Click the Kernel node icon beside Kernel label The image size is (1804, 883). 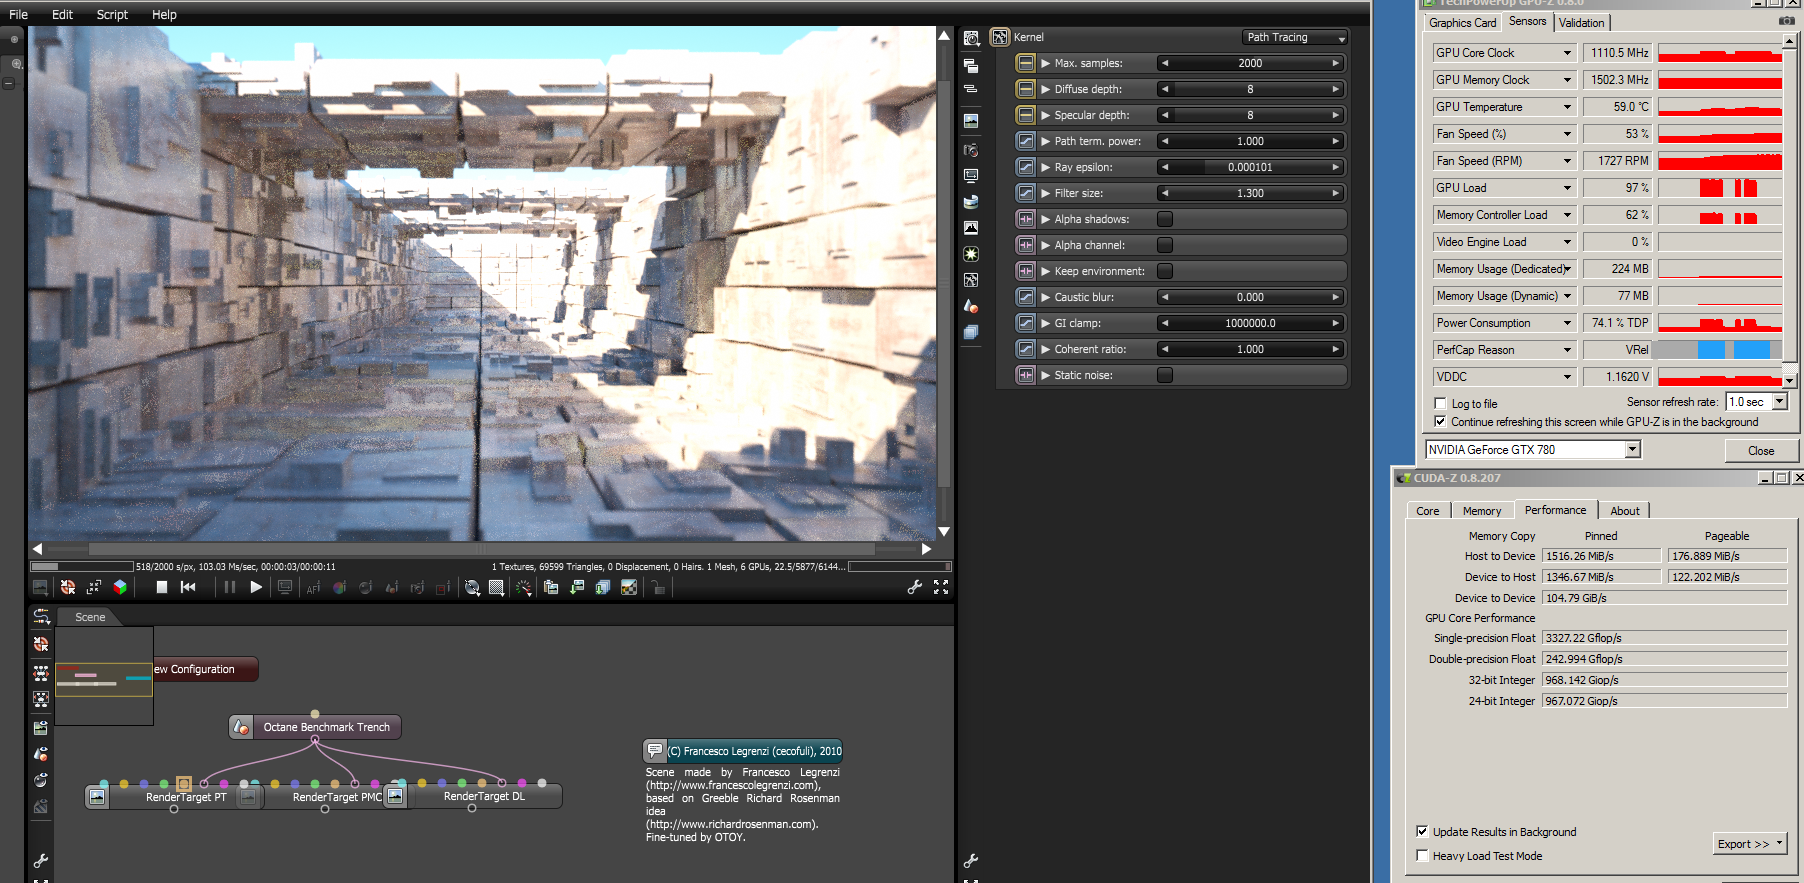(1000, 37)
